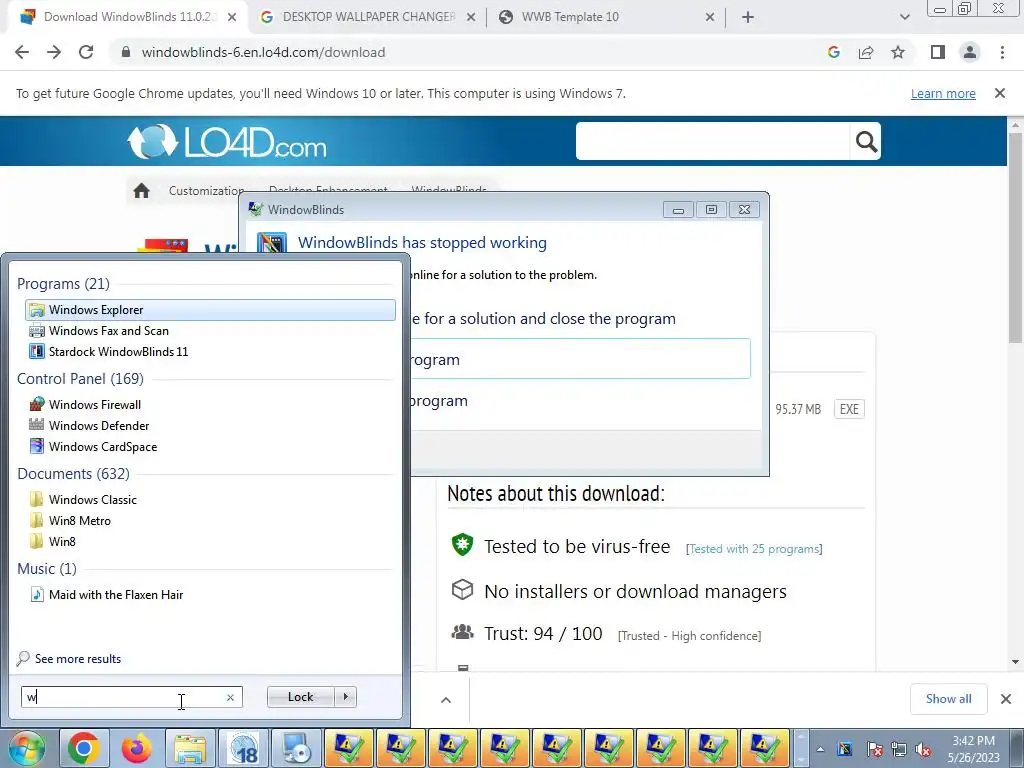Viewport: 1024px width, 768px height.
Task: Open Chrome three-dot menu
Action: [1002, 52]
